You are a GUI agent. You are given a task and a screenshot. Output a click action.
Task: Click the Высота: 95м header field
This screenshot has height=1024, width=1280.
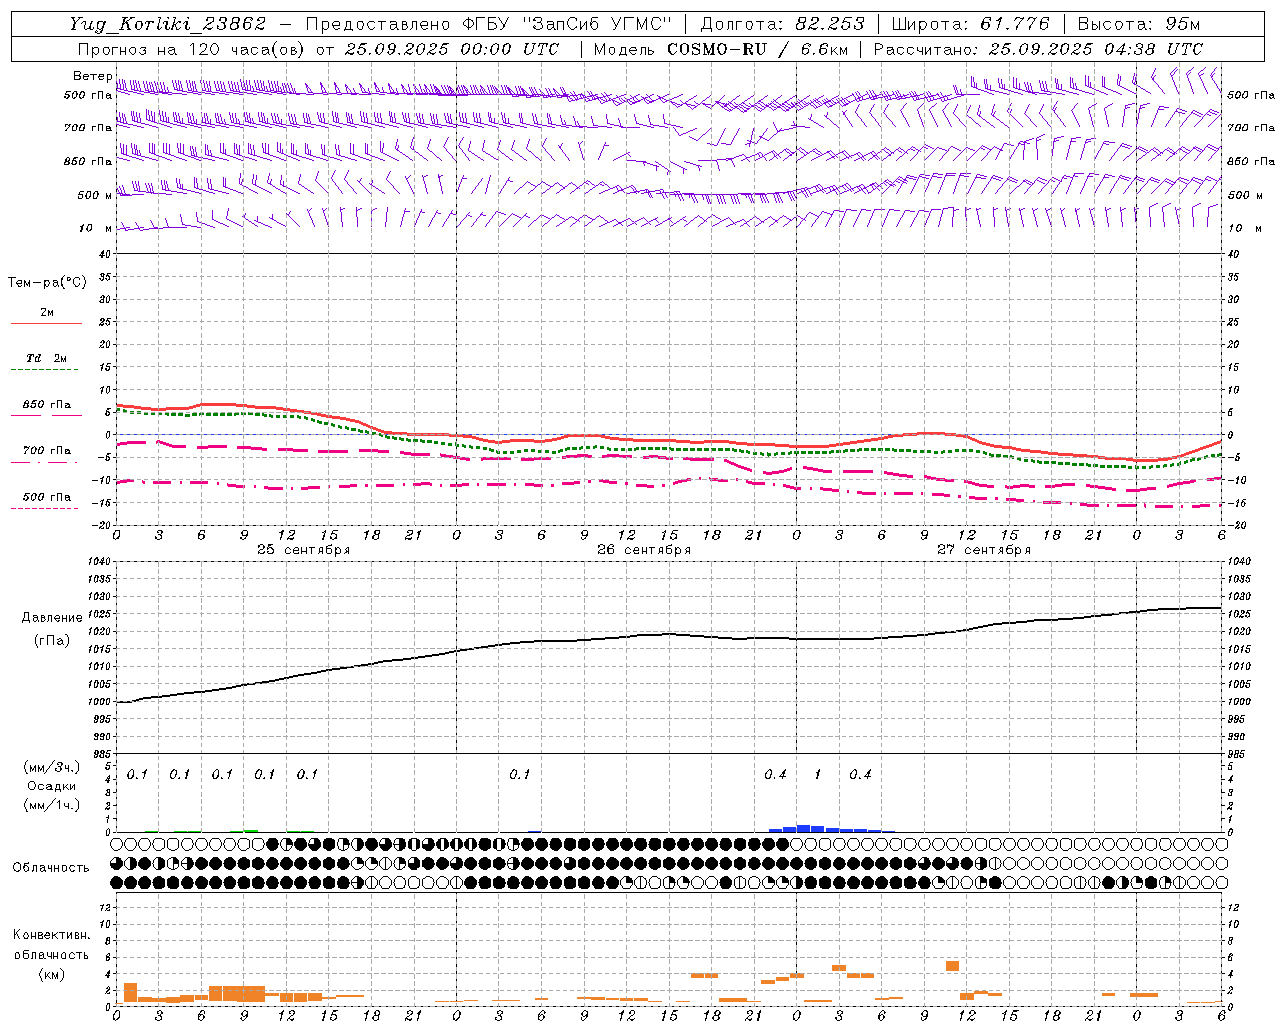point(1139,24)
